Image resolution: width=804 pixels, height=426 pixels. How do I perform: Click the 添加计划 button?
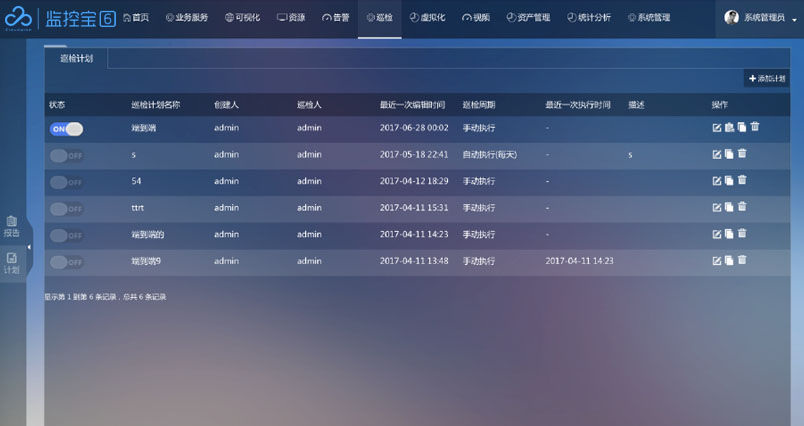coord(766,78)
